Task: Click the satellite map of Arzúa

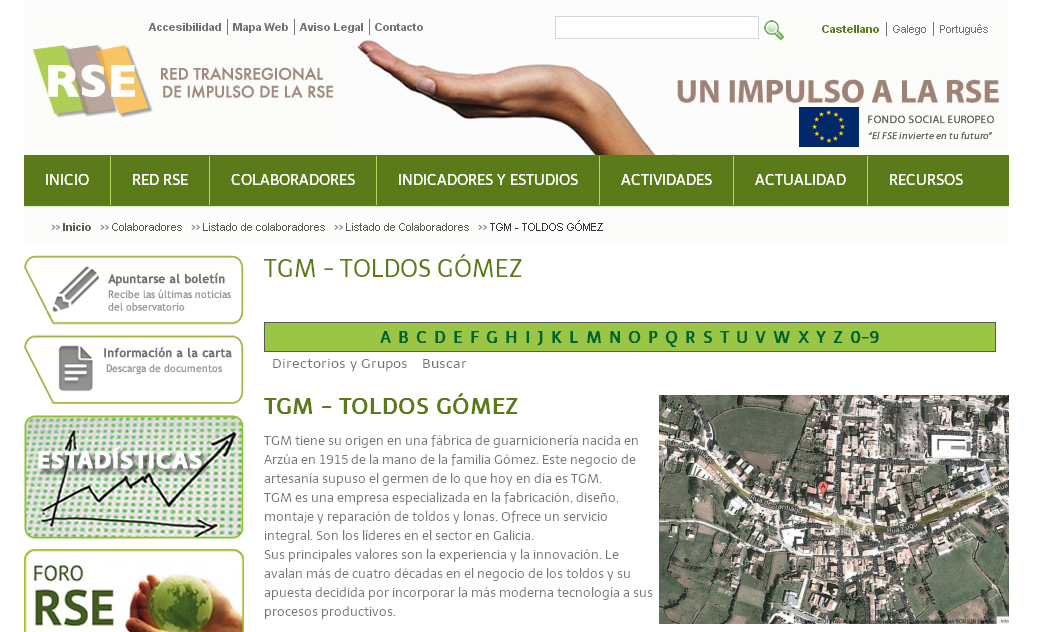Action: tap(834, 509)
